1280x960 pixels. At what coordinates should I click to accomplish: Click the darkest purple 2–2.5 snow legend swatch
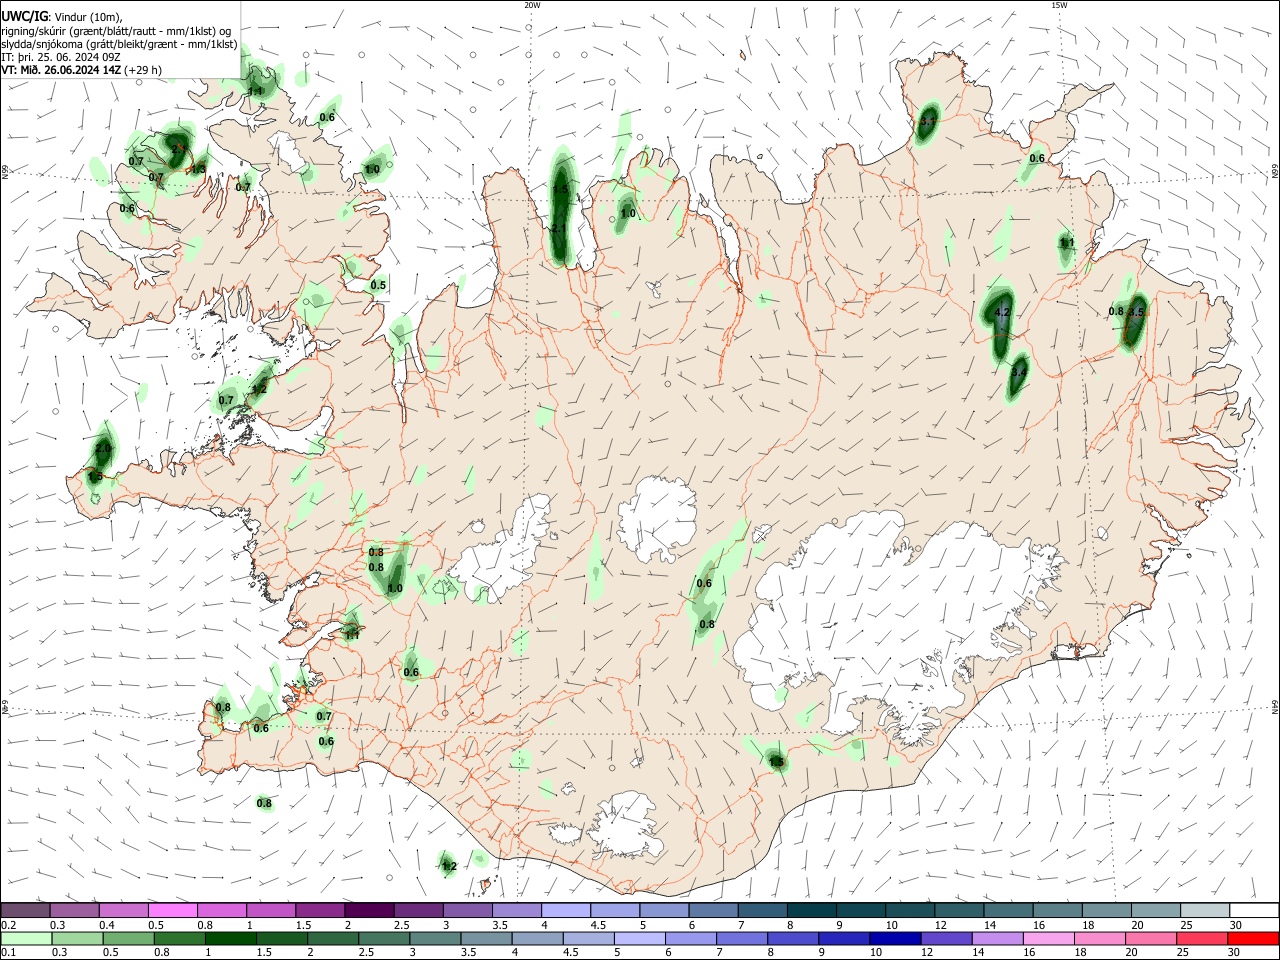click(x=369, y=910)
